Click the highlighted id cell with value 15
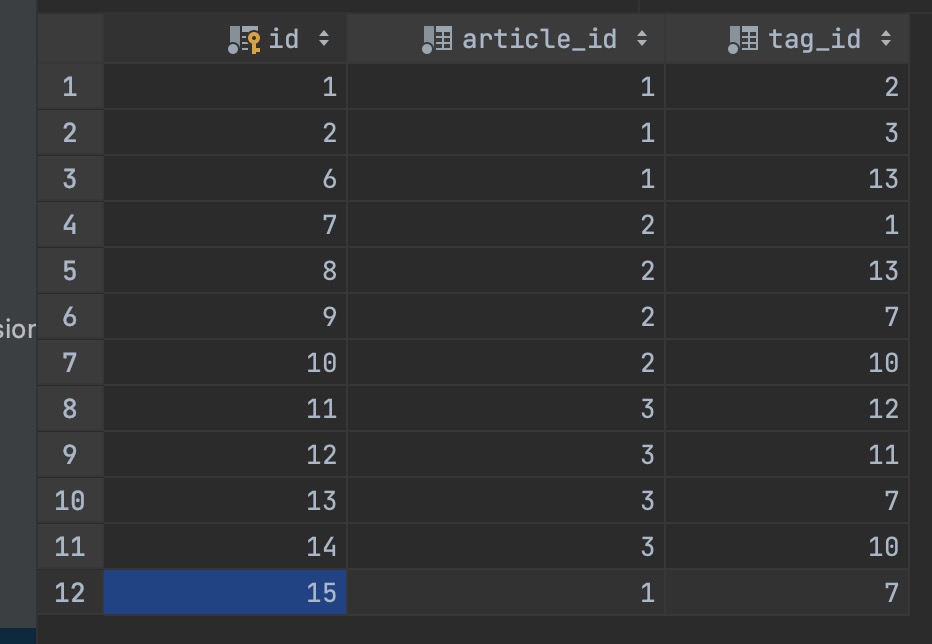This screenshot has height=644, width=932. [x=226, y=593]
